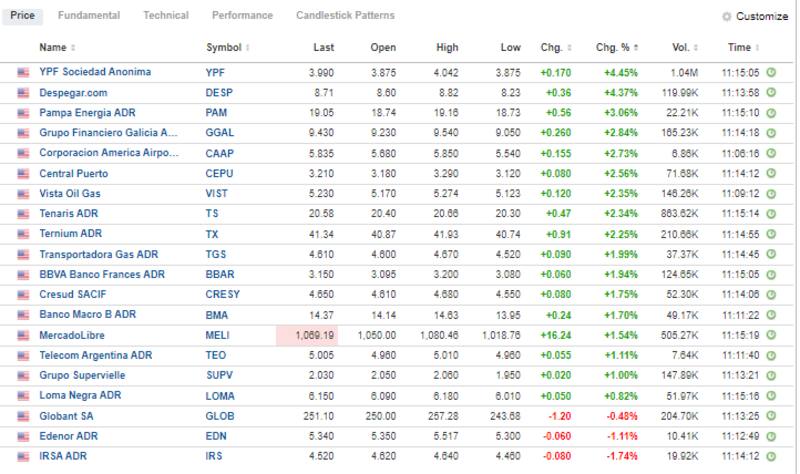
Task: Sort by the Vol. column header
Action: (681, 48)
